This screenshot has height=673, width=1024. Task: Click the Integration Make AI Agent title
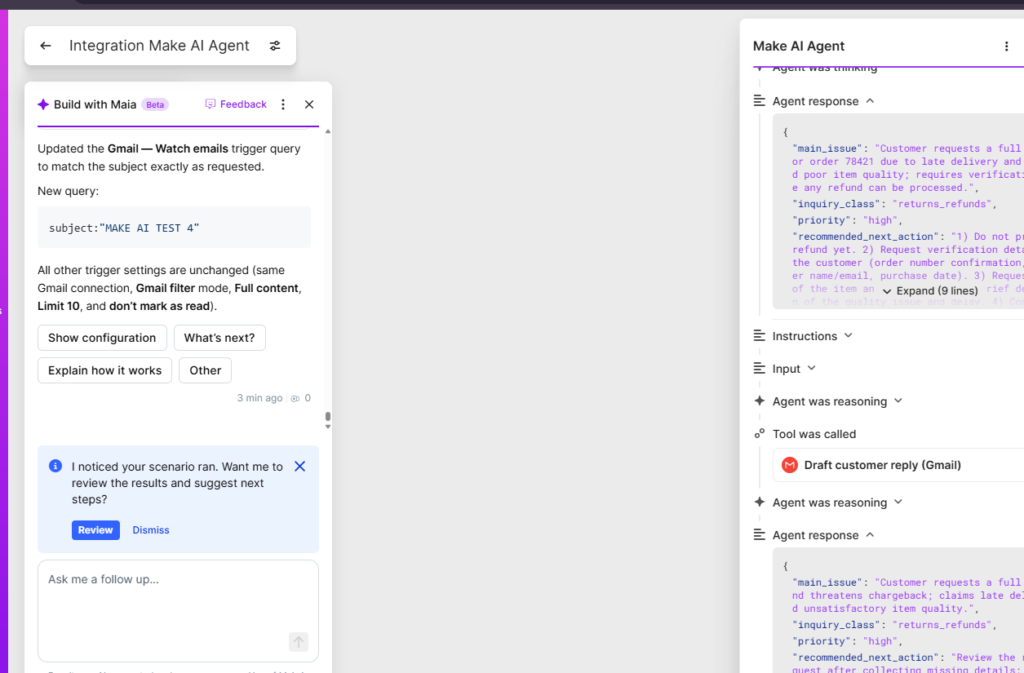(159, 46)
